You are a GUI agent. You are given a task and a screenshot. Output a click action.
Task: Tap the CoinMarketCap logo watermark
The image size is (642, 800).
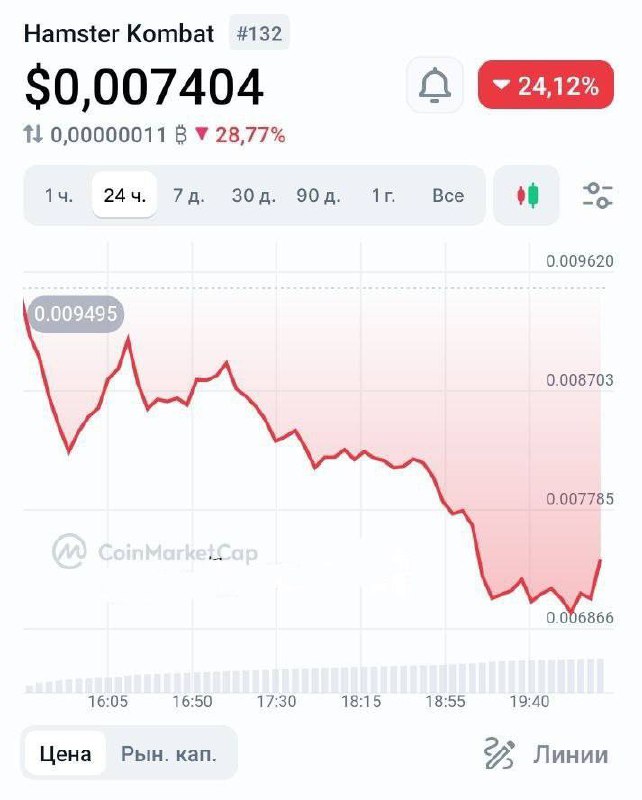point(70,550)
